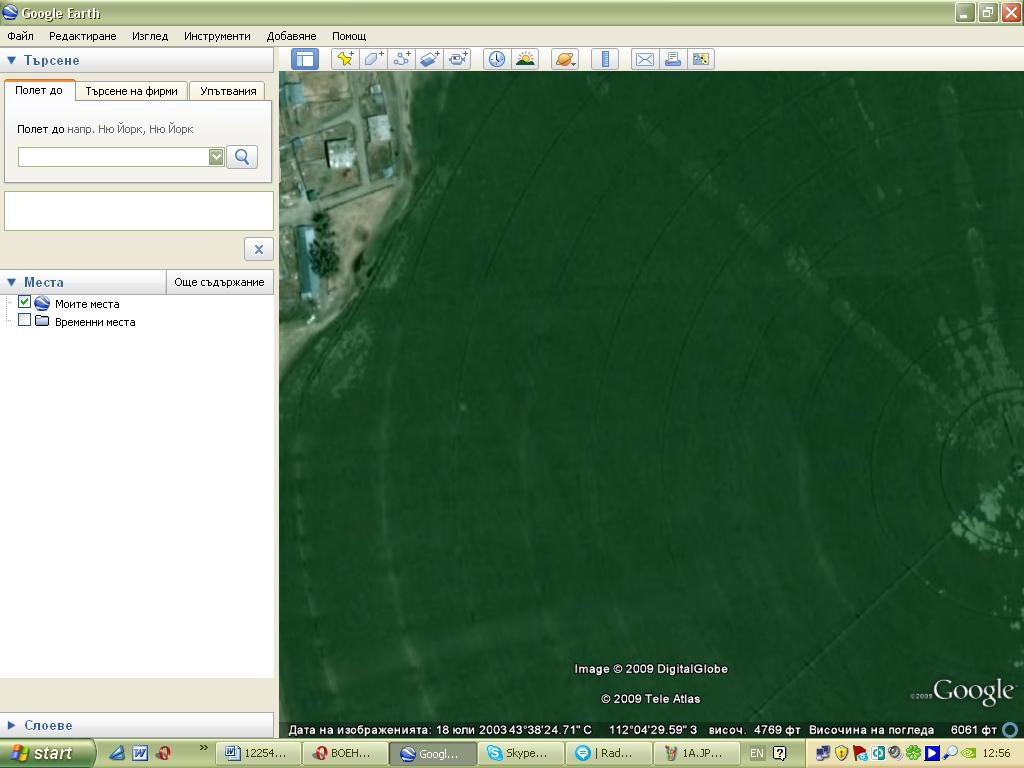
Task: Open the ruler measurement tool
Action: pos(605,59)
